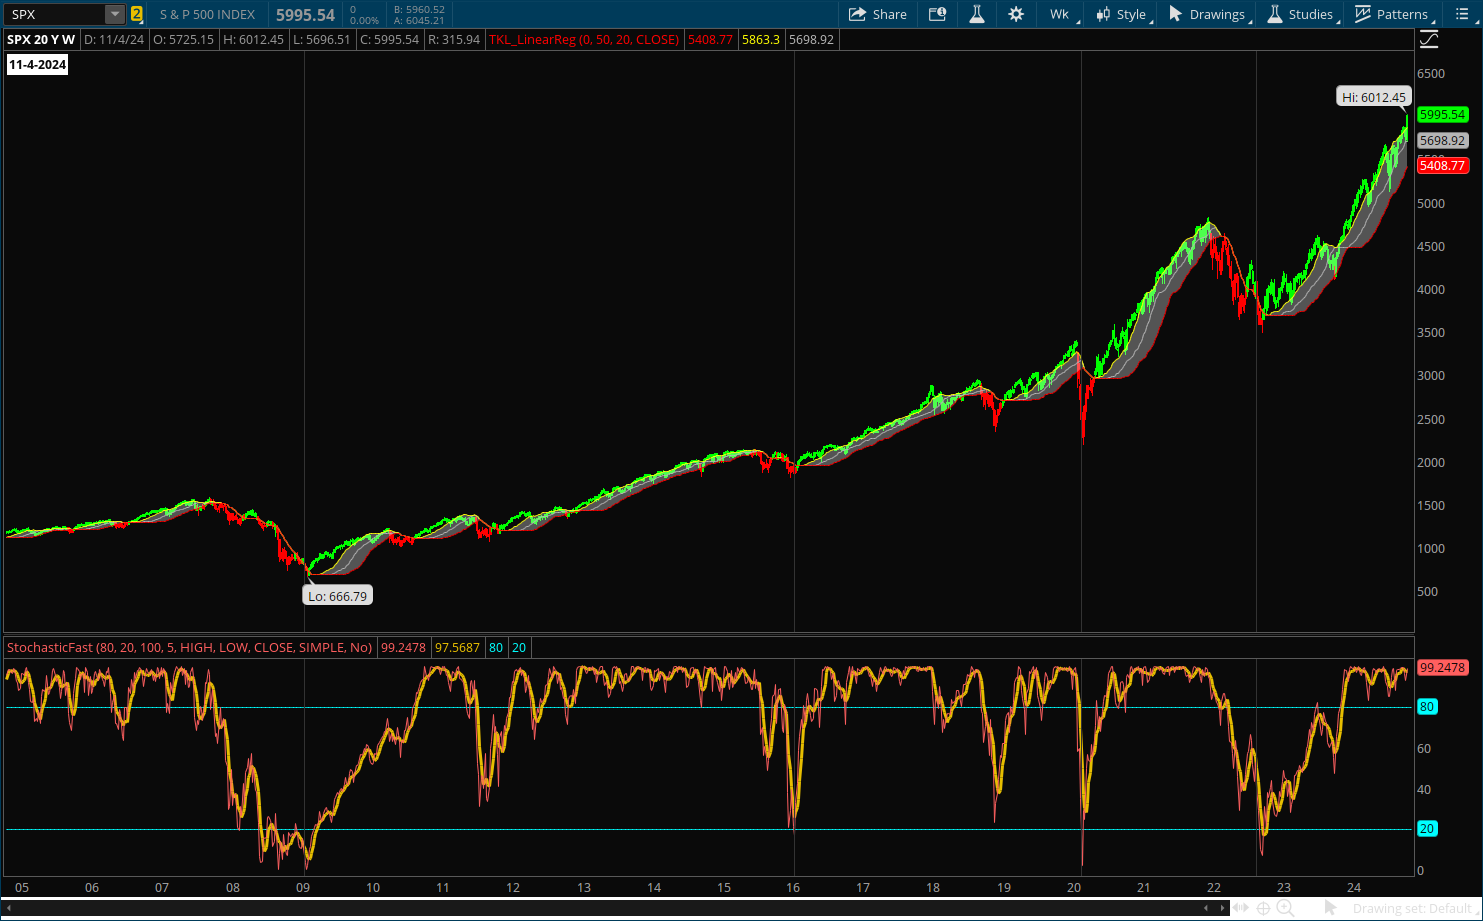Click the O: 5725.15 open value
The width and height of the screenshot is (1483, 921).
click(x=184, y=40)
